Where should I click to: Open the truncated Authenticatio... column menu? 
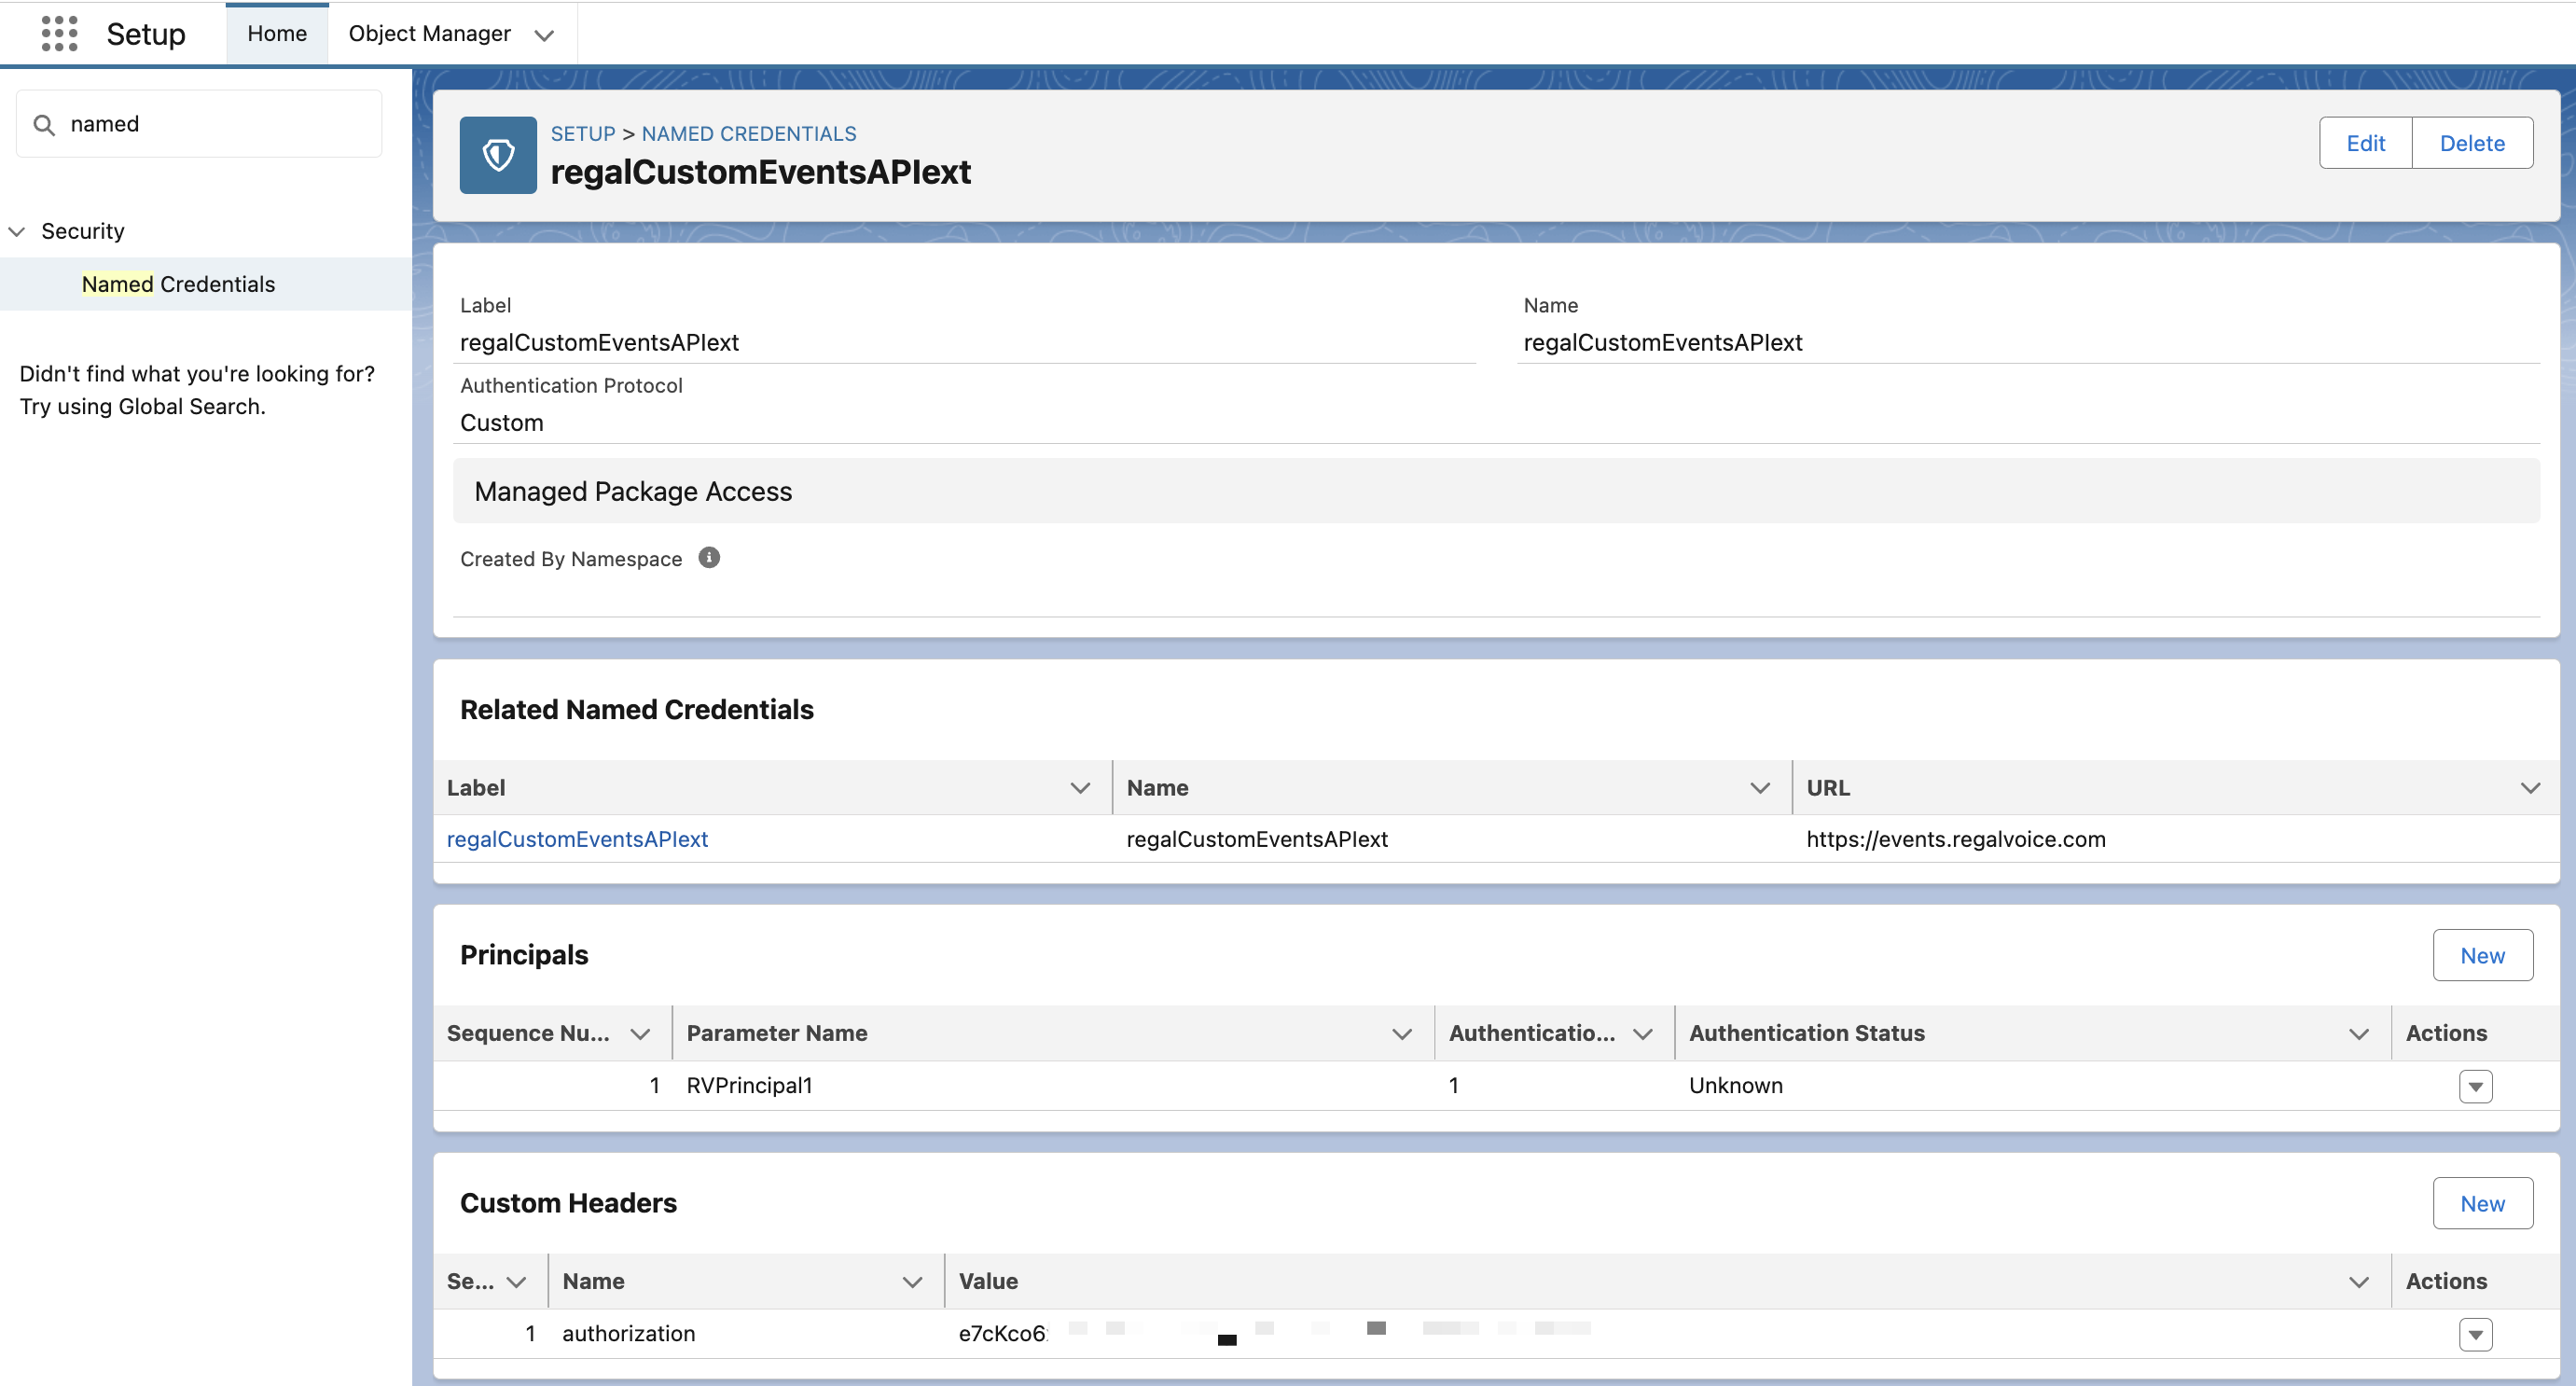[1642, 1034]
